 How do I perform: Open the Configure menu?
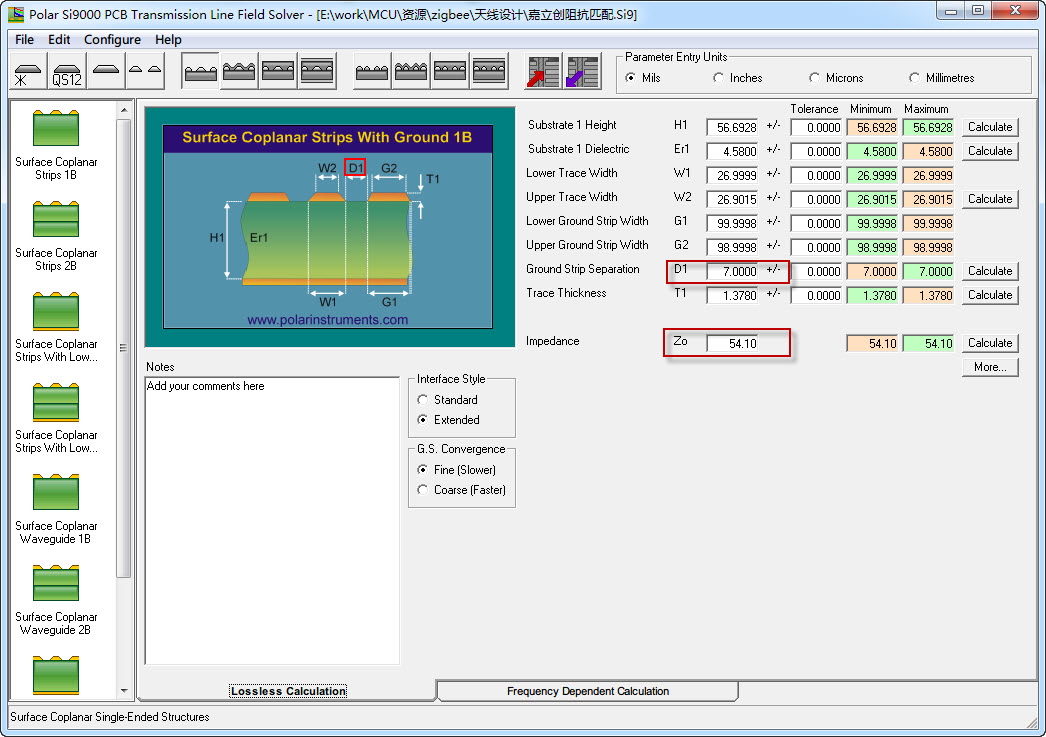coord(112,39)
